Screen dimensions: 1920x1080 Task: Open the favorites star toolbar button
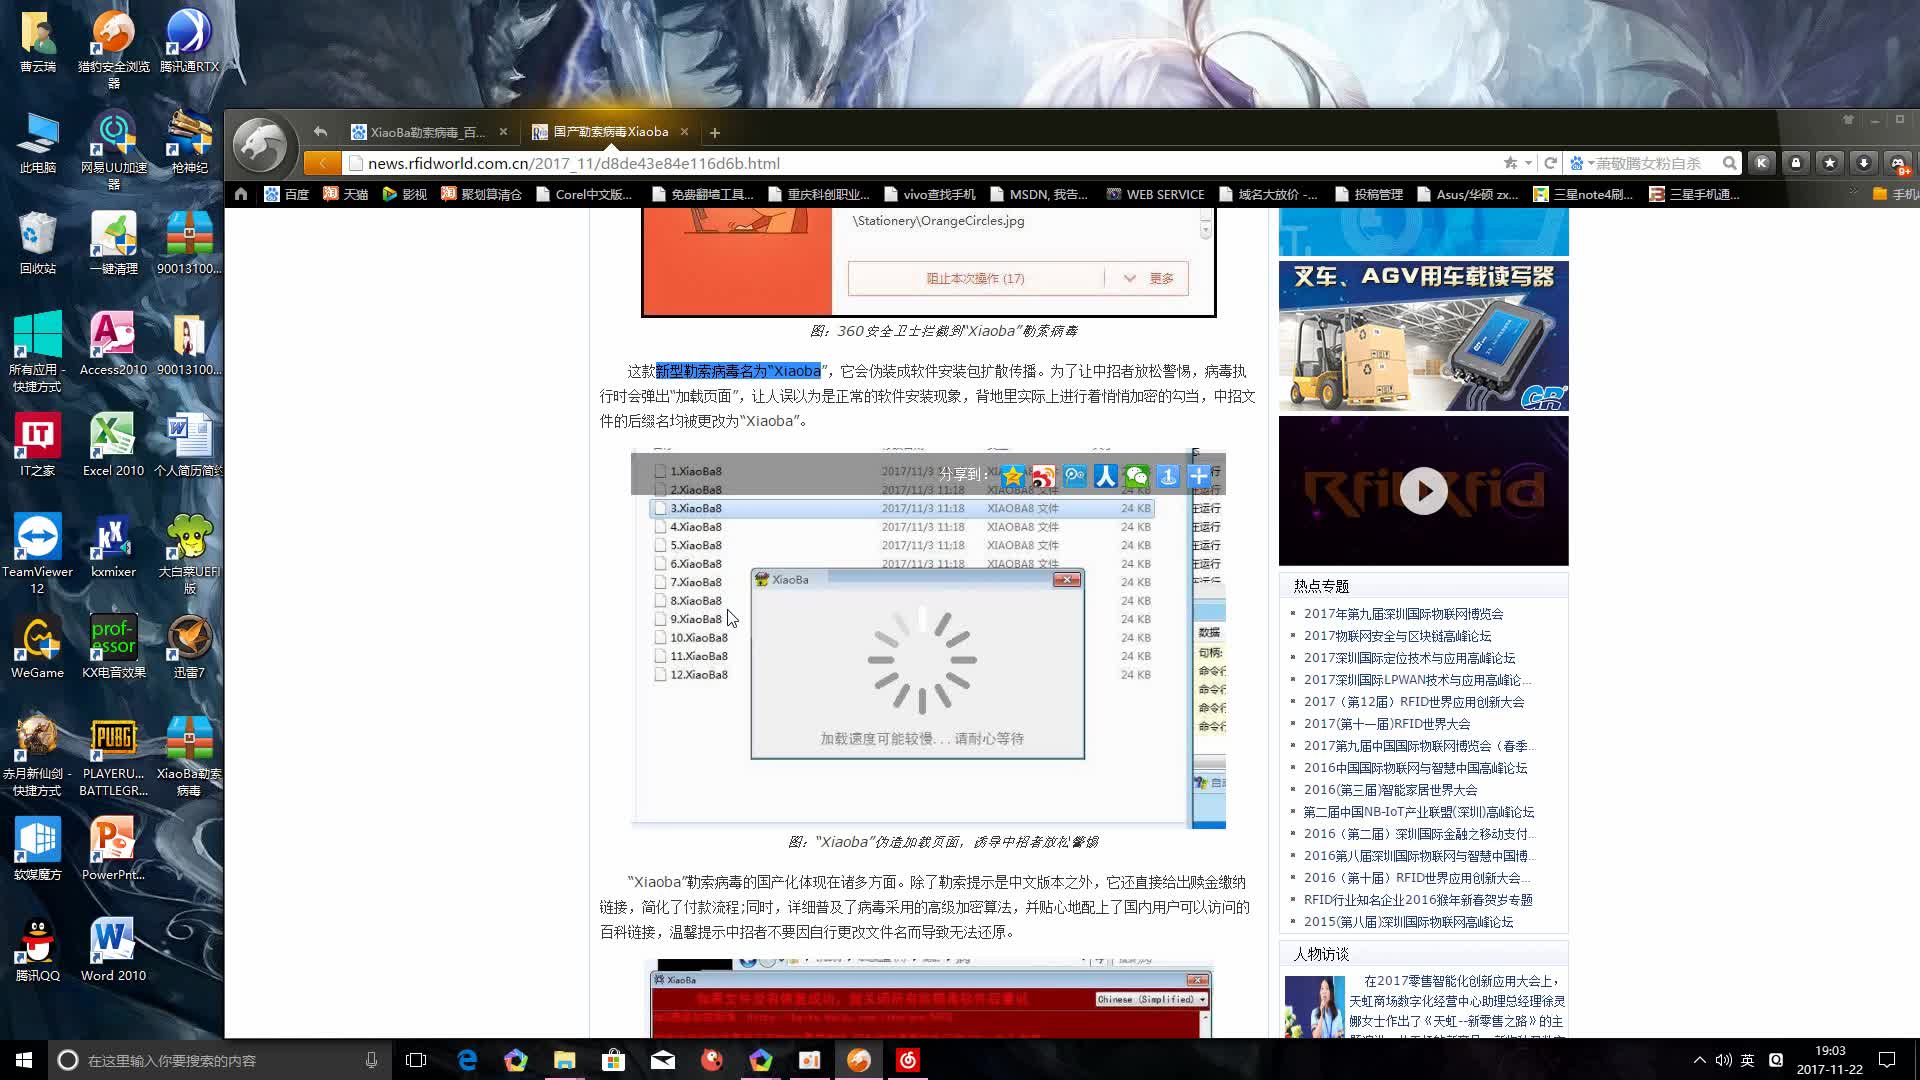pyautogui.click(x=1830, y=163)
